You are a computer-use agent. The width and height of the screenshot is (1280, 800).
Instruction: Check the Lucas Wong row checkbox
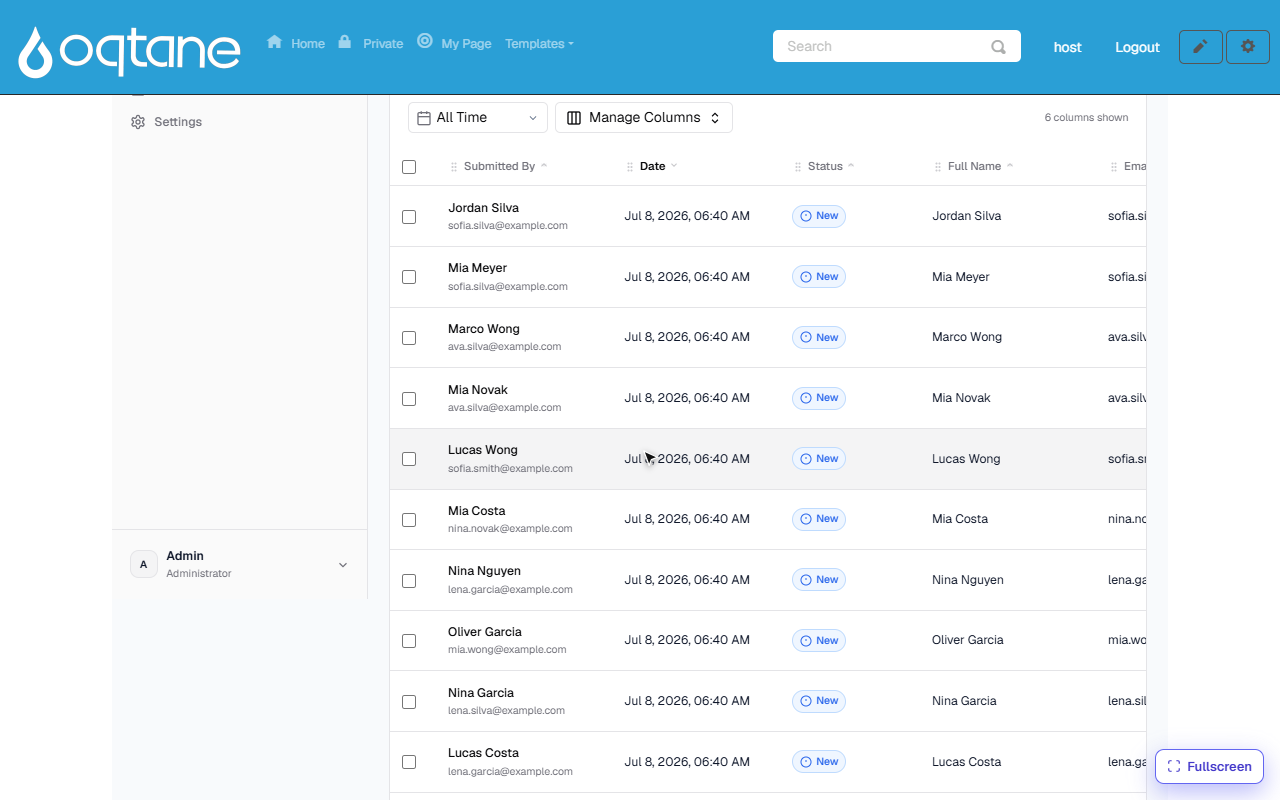tap(409, 459)
